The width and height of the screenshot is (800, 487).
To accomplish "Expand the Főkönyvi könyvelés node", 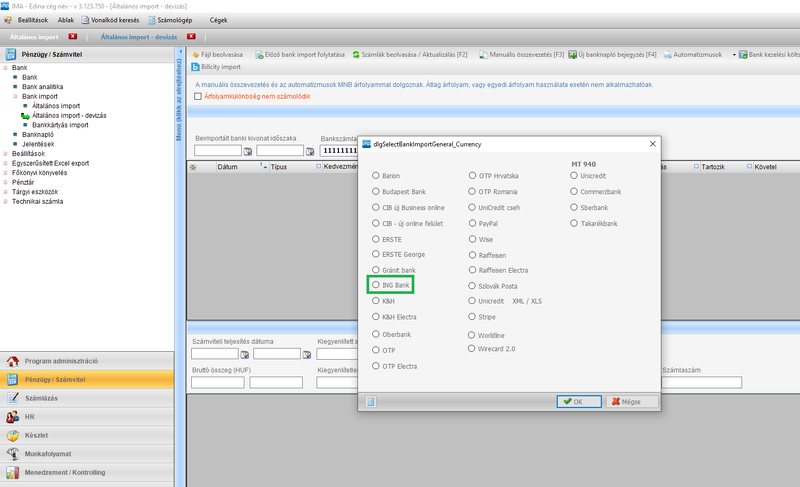I will point(5,172).
